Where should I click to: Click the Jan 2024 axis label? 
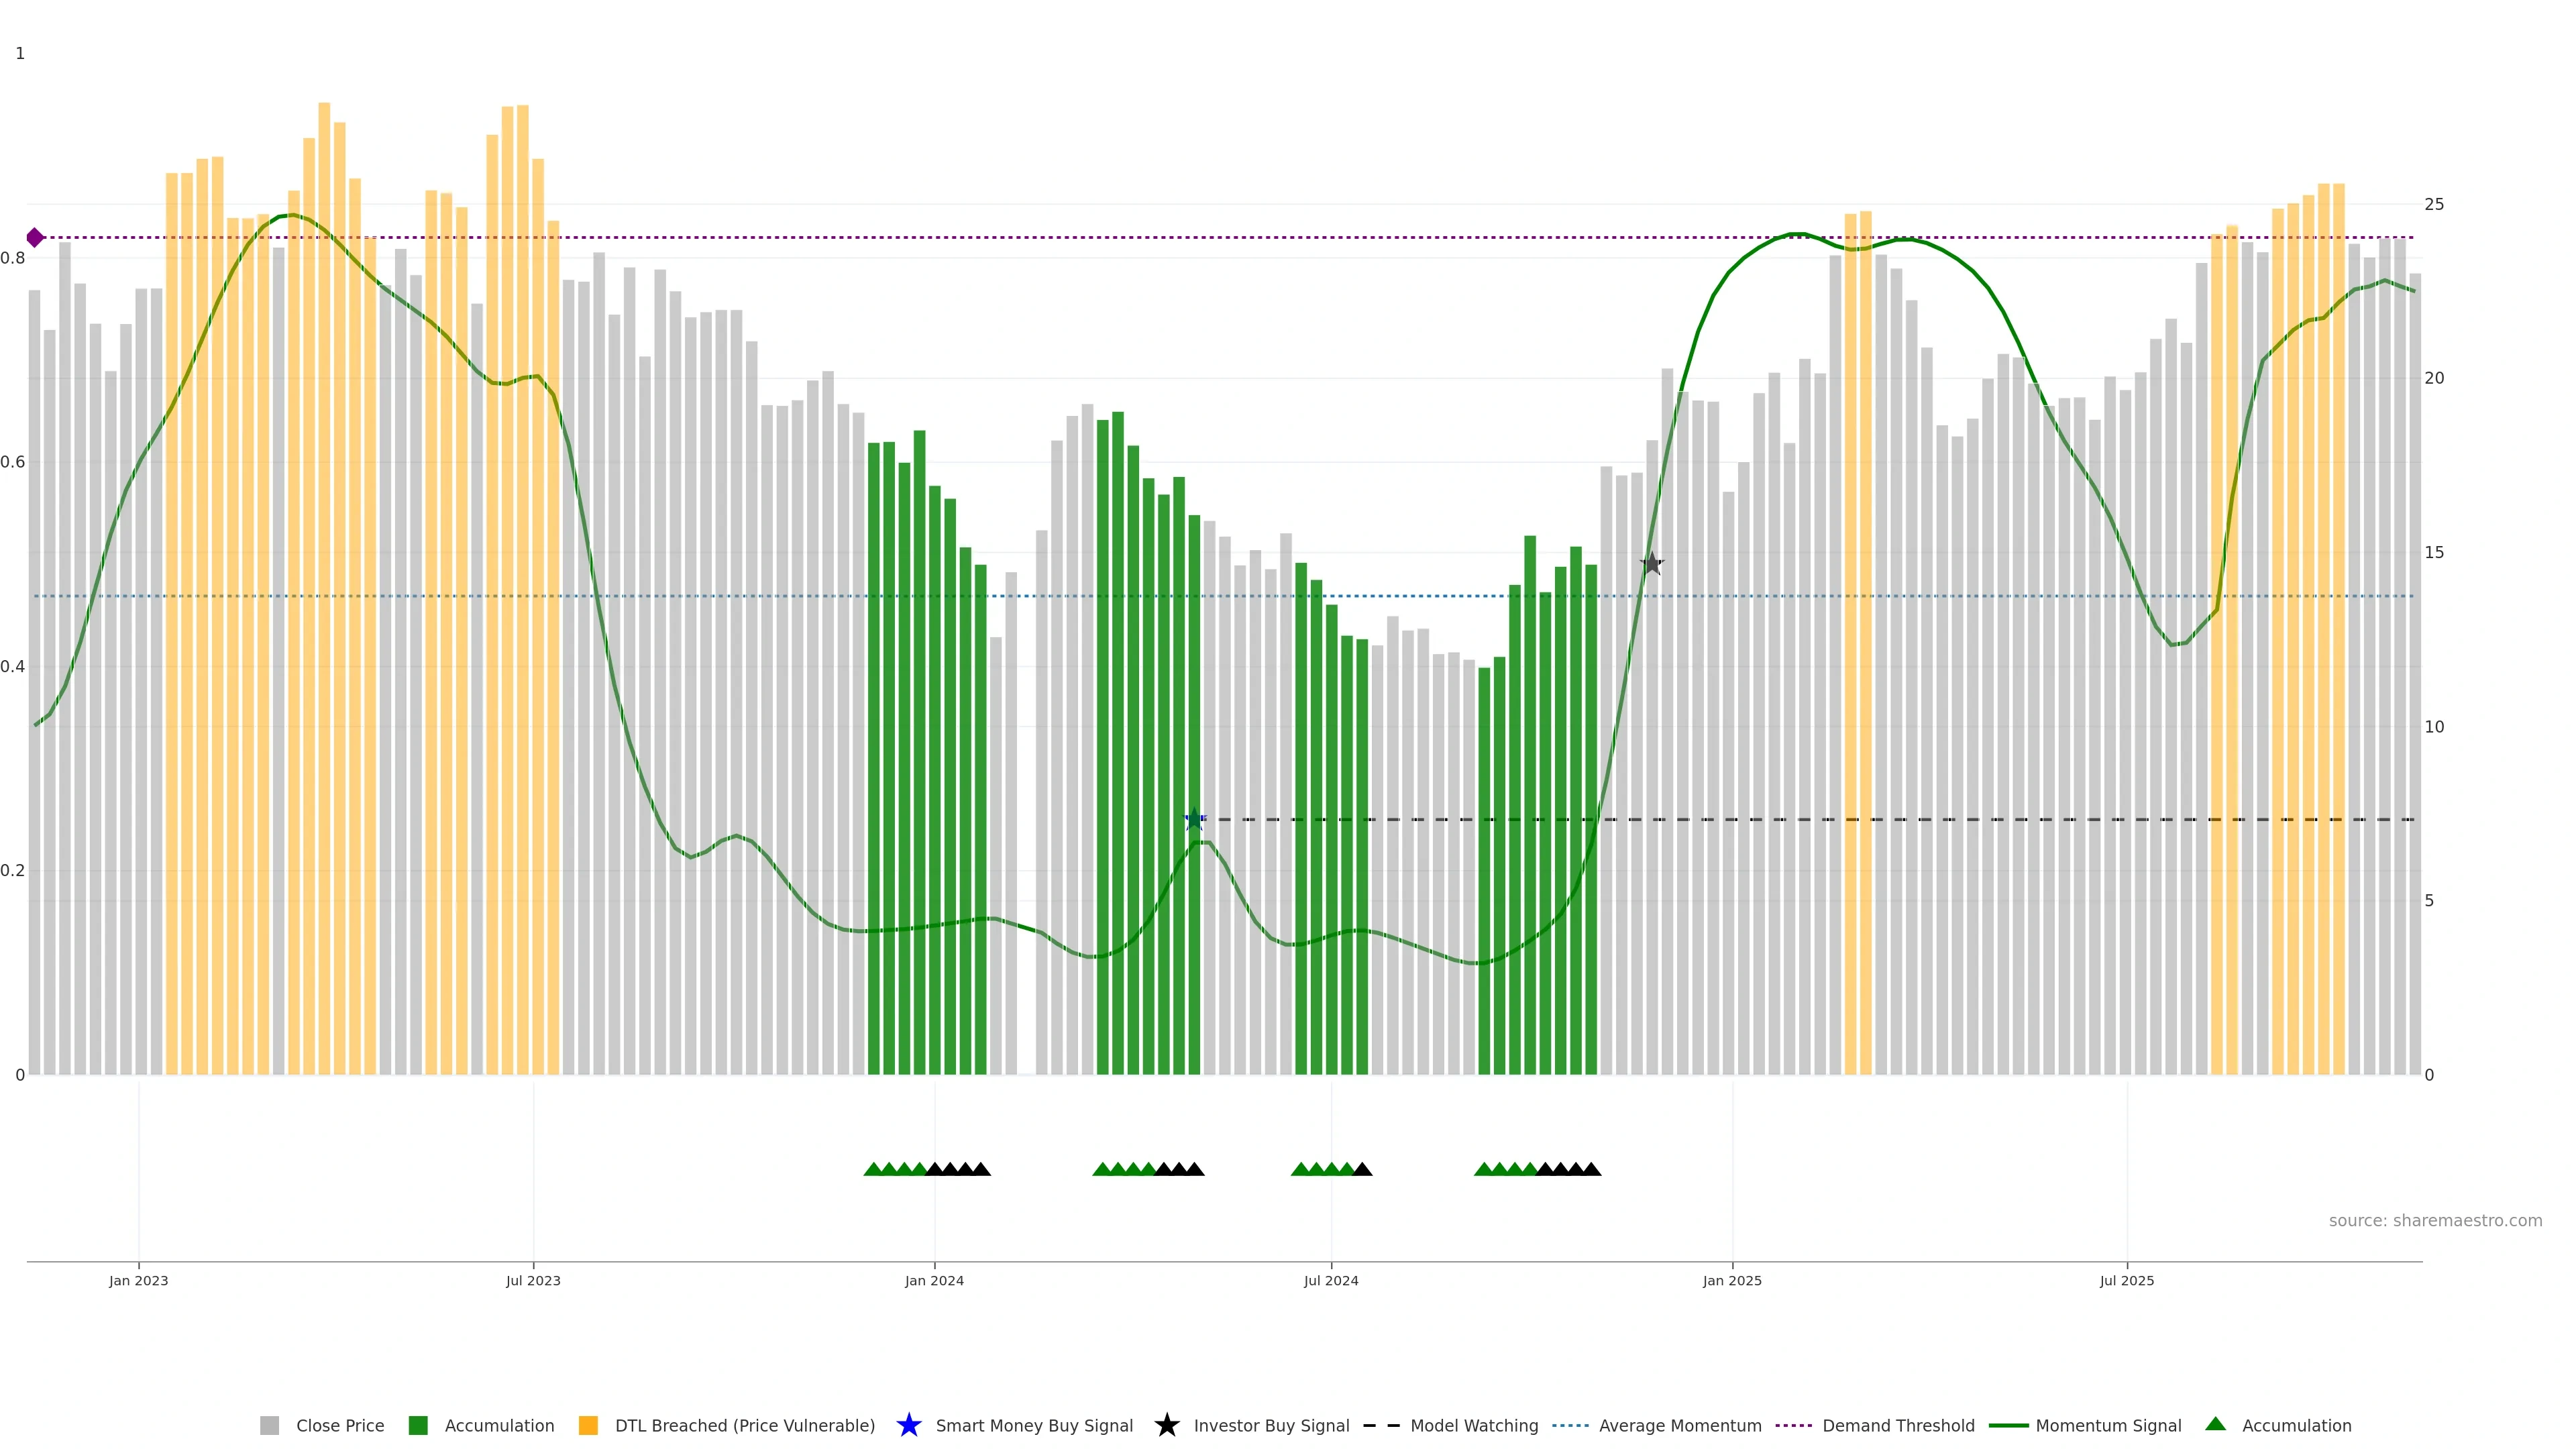click(934, 1281)
